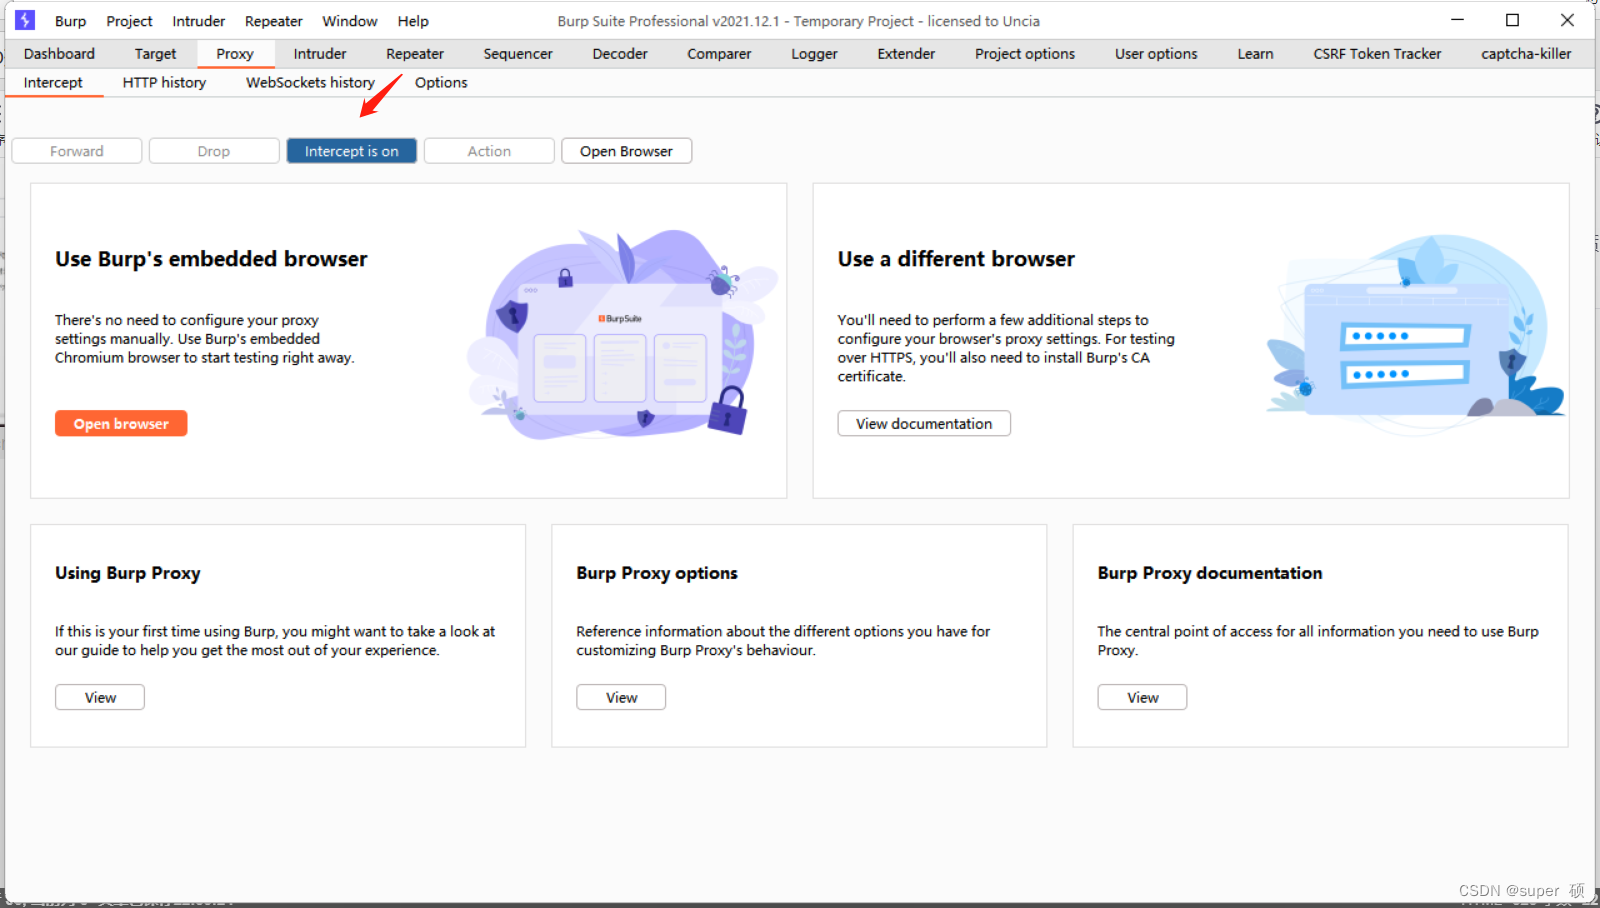Image resolution: width=1600 pixels, height=908 pixels.
Task: Switch to the Target tab
Action: coord(155,54)
